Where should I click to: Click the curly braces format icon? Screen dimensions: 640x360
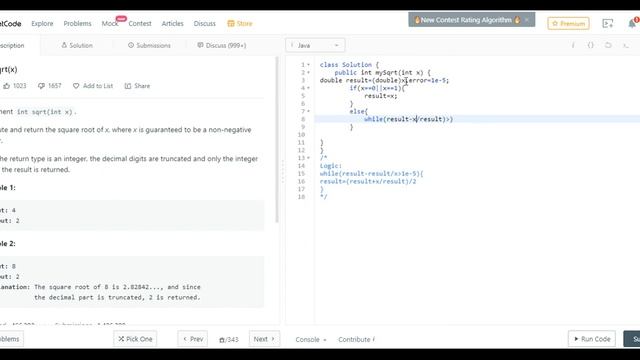590,45
